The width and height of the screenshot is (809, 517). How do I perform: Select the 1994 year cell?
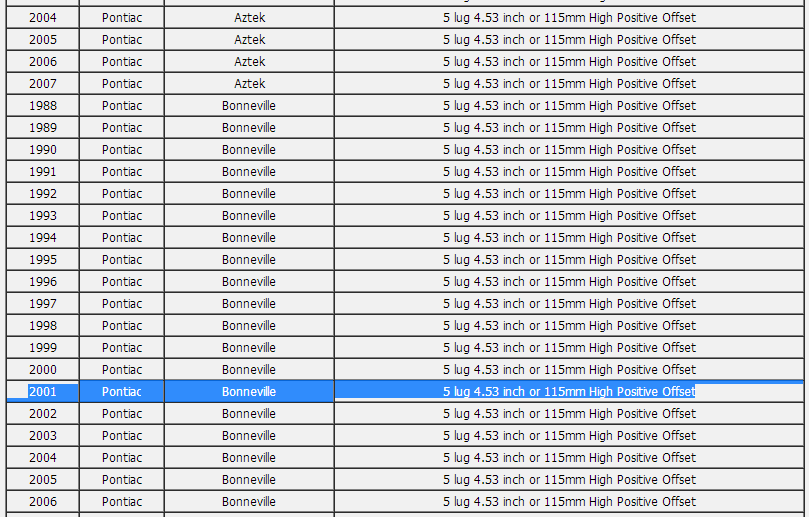click(43, 238)
